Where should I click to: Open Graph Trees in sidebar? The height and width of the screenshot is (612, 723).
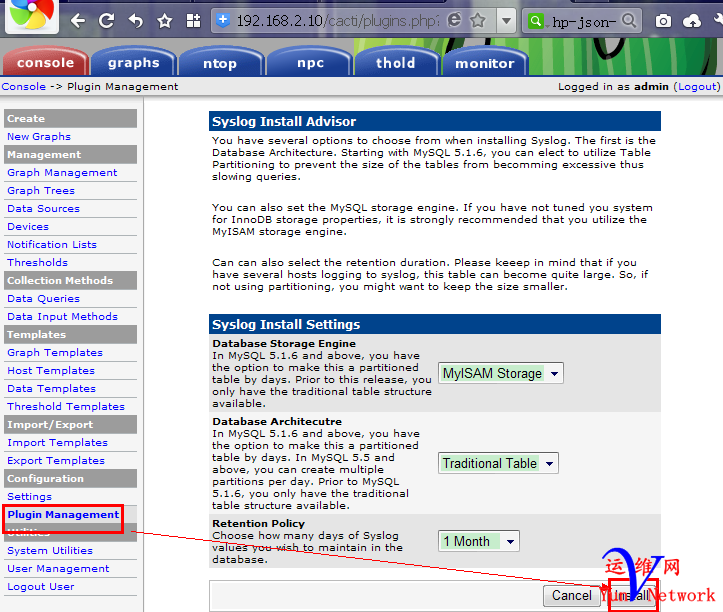(41, 190)
